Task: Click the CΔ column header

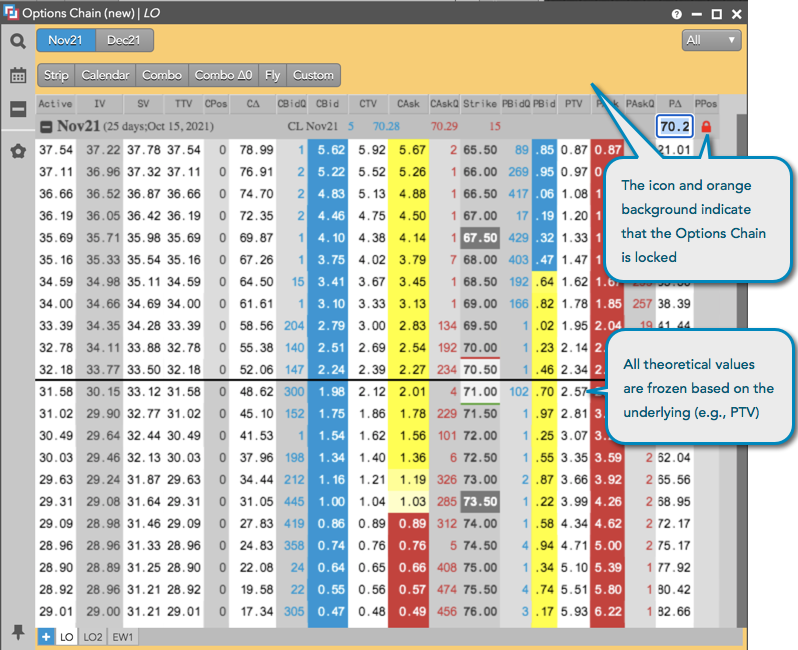Action: click(x=253, y=104)
